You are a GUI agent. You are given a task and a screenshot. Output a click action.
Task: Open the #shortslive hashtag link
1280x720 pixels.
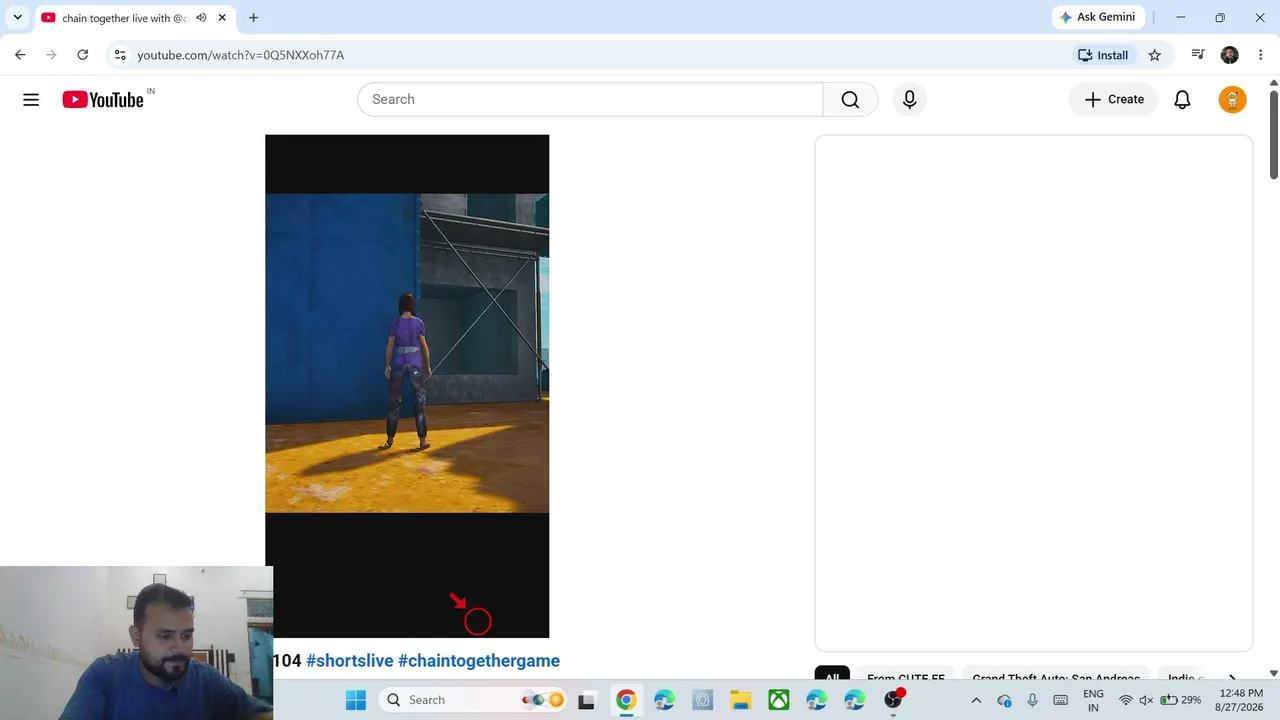(x=350, y=661)
